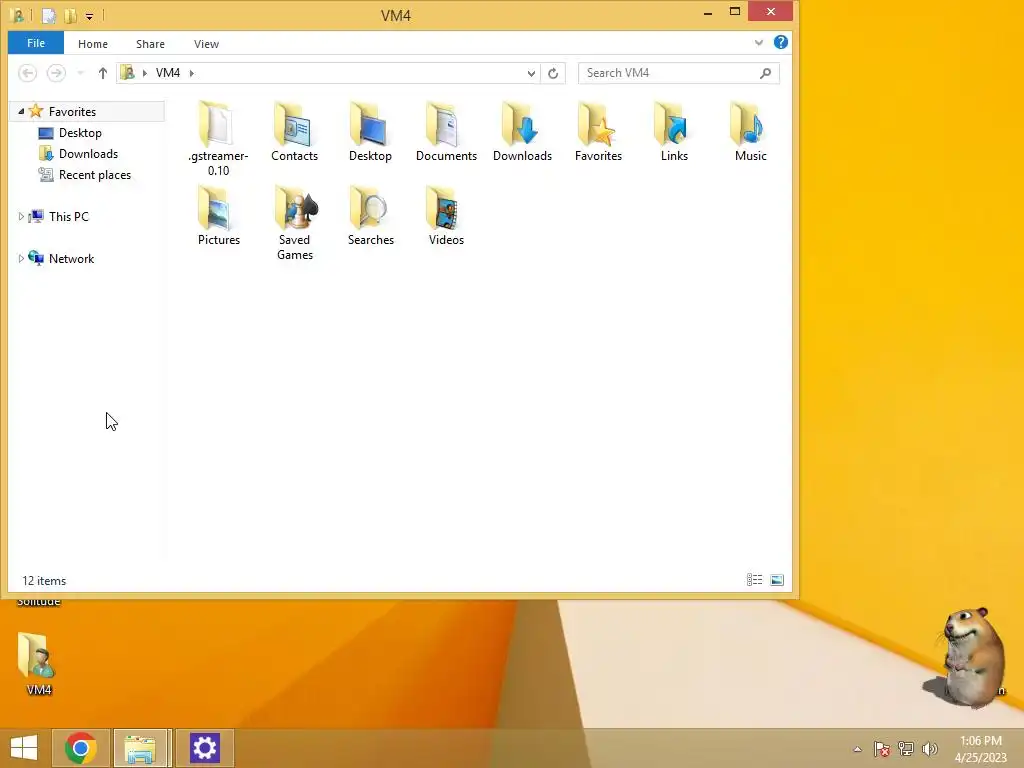Image resolution: width=1024 pixels, height=768 pixels.
Task: Click New folder icon in quick access toolbar
Action: click(70, 16)
